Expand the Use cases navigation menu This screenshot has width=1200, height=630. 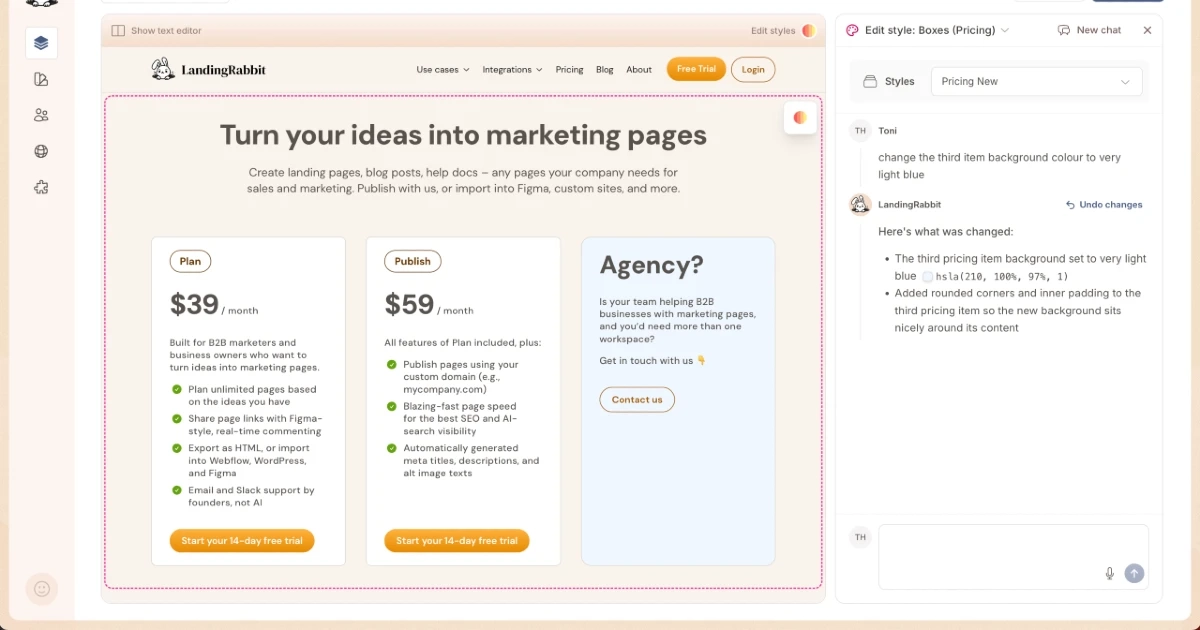(443, 70)
